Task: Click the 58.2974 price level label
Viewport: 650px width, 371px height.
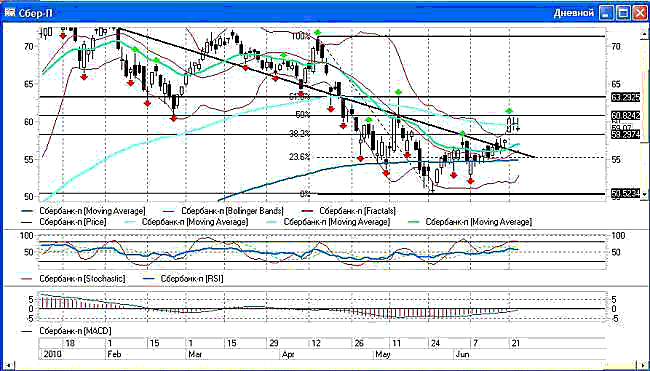Action: pyautogui.click(x=626, y=134)
